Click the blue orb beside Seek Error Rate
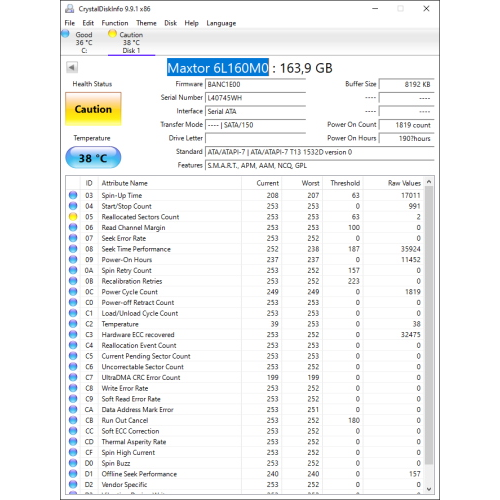500x500 pixels. tap(73, 238)
